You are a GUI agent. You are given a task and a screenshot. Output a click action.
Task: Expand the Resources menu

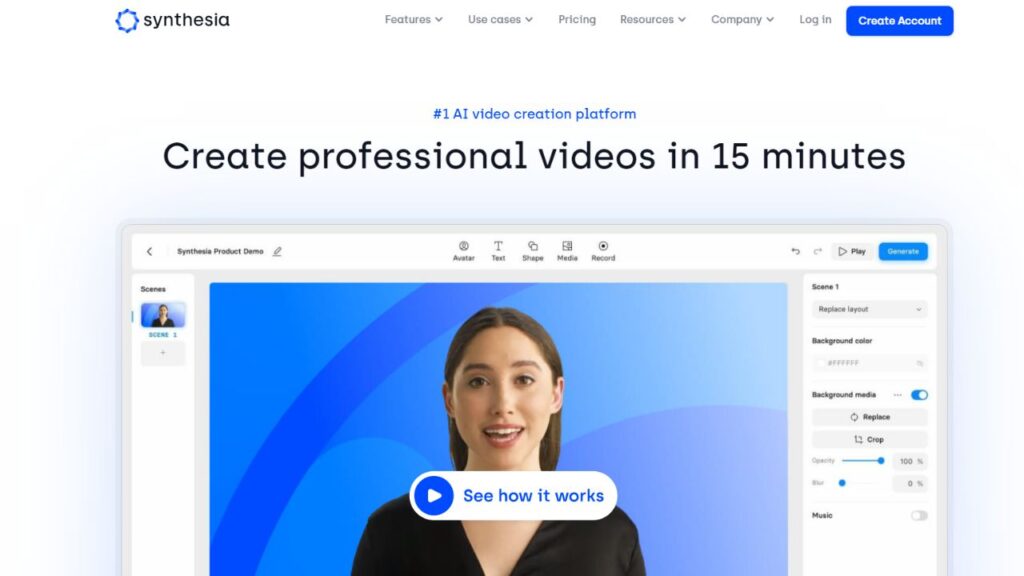tap(653, 20)
